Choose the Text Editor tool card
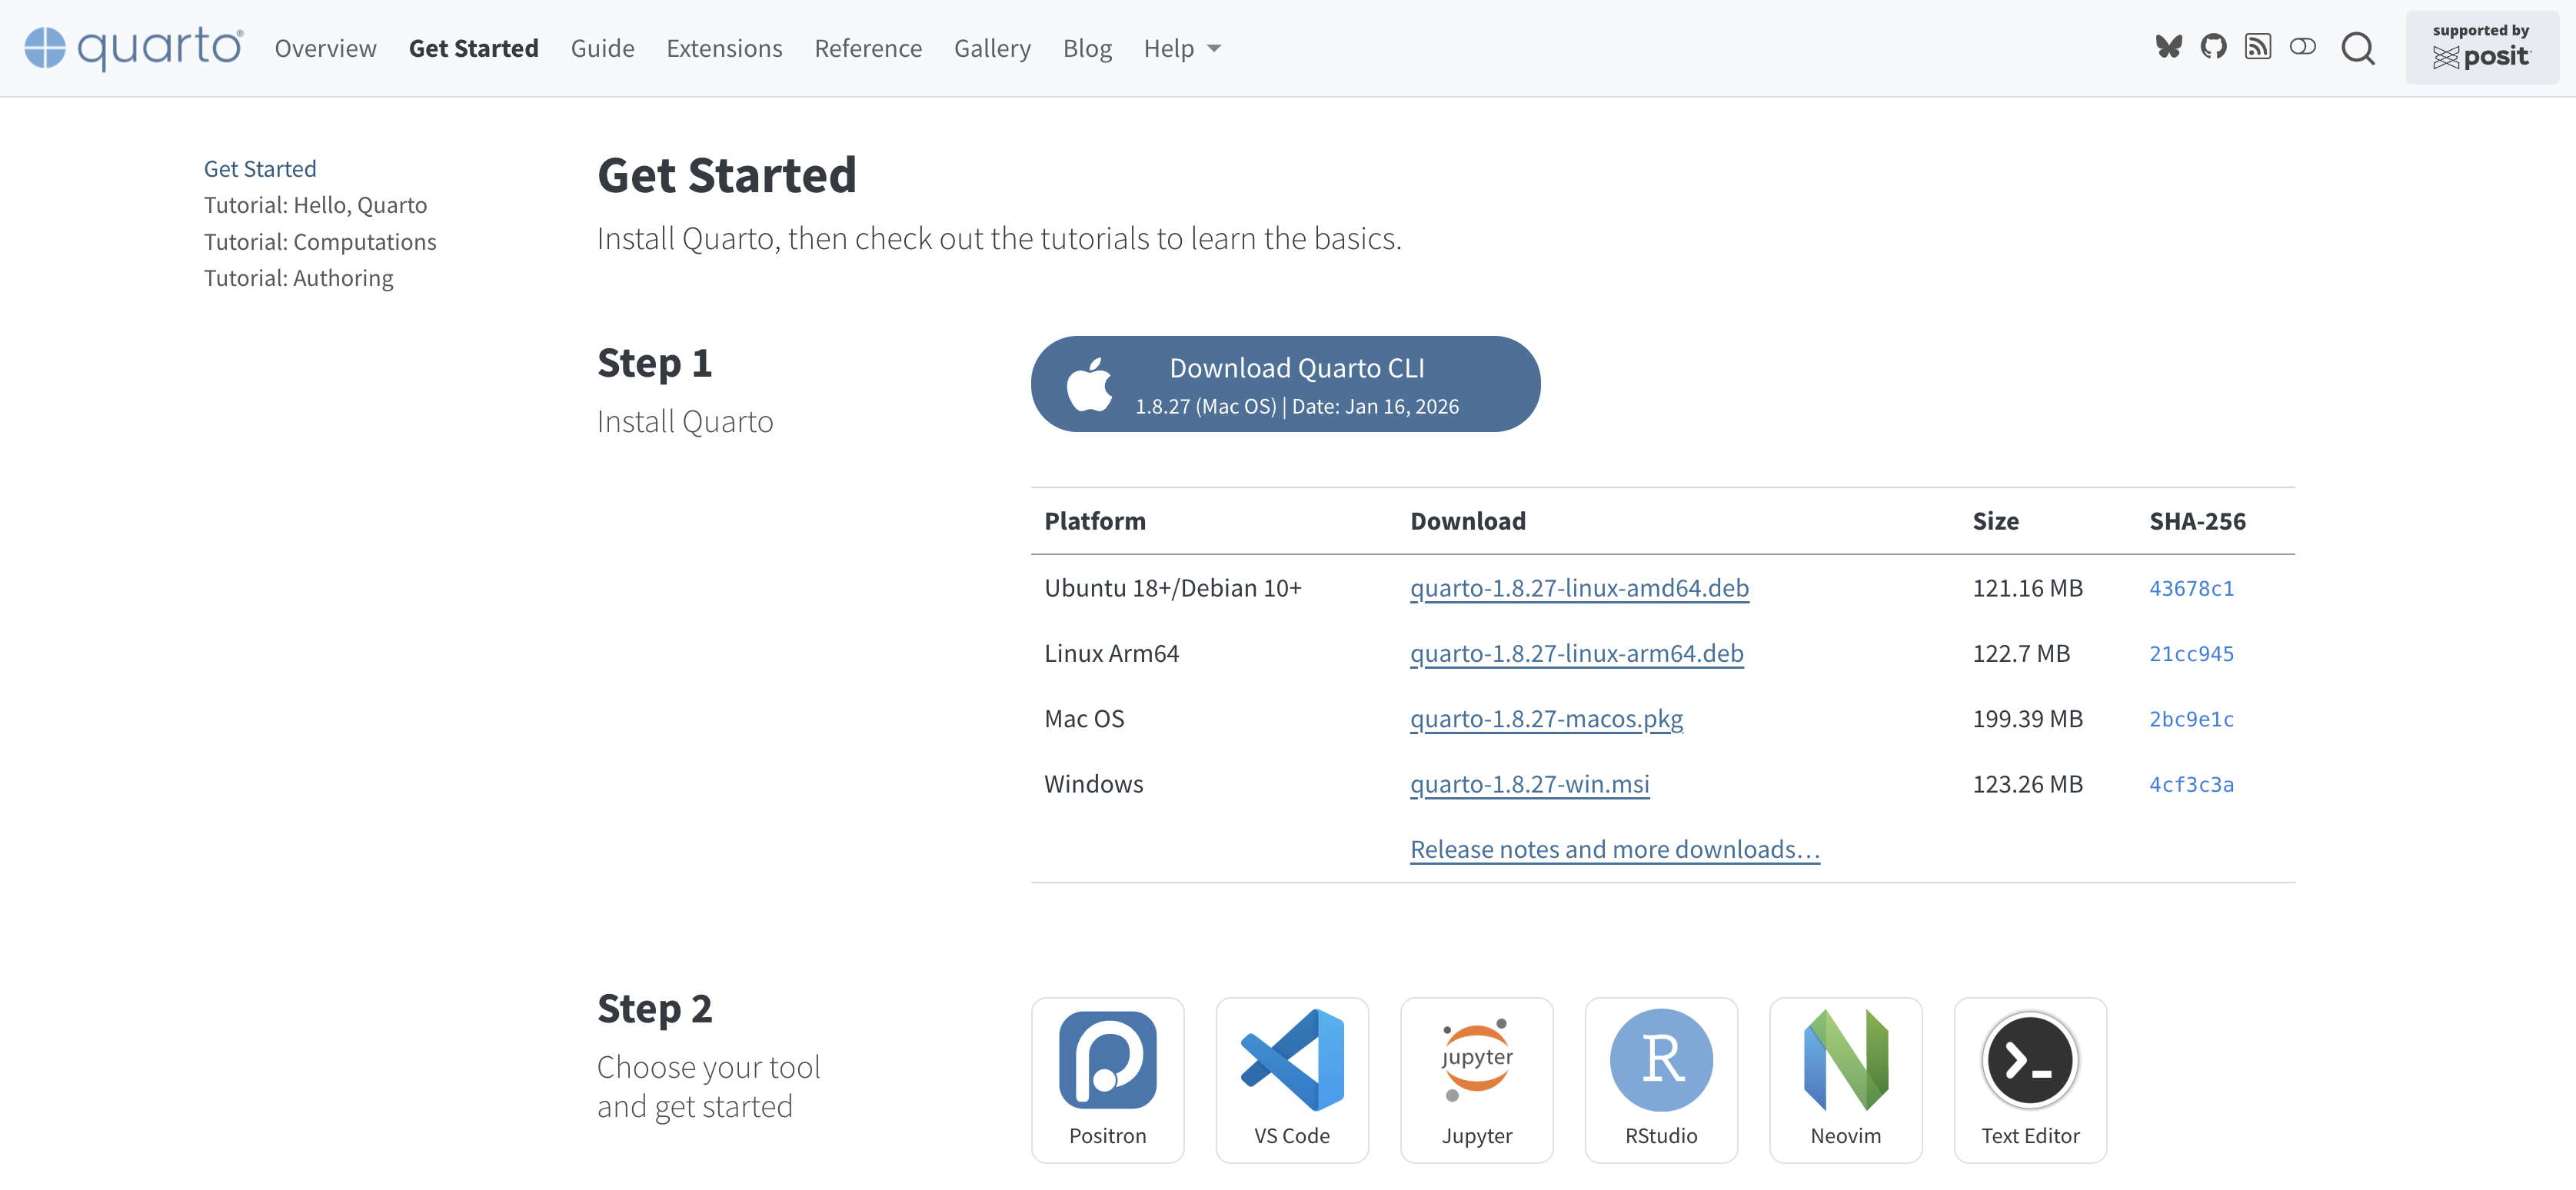Screen dimensions: 2576x1190 [2029, 1079]
